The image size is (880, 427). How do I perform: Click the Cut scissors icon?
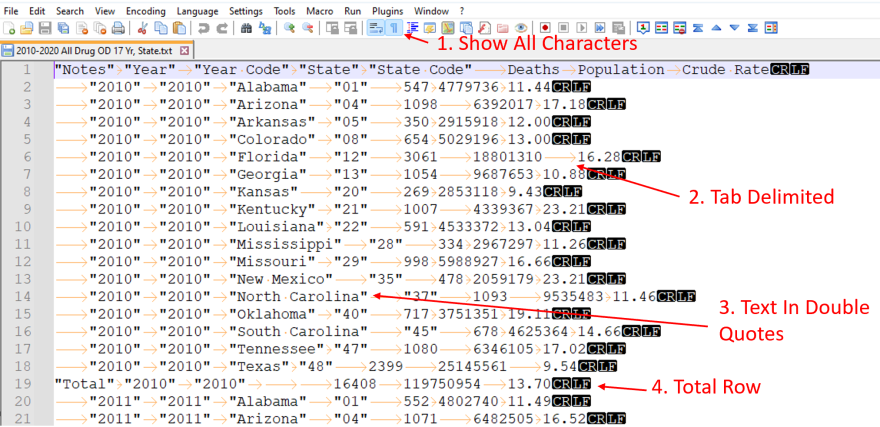pos(143,28)
